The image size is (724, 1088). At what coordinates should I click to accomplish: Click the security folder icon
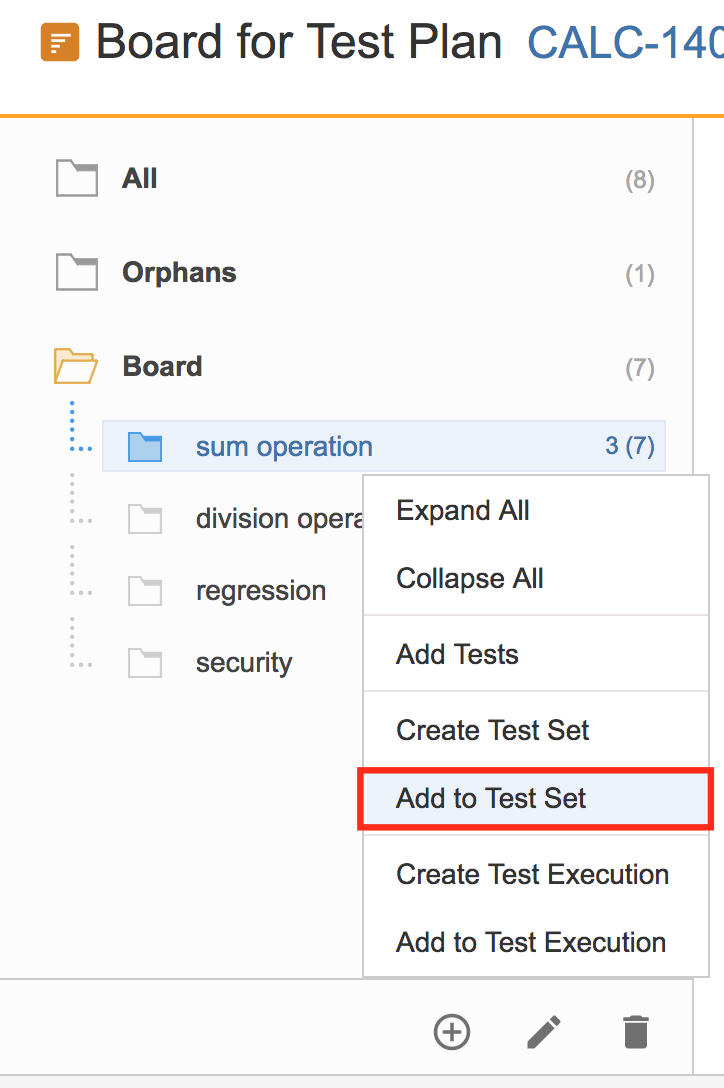point(145,663)
